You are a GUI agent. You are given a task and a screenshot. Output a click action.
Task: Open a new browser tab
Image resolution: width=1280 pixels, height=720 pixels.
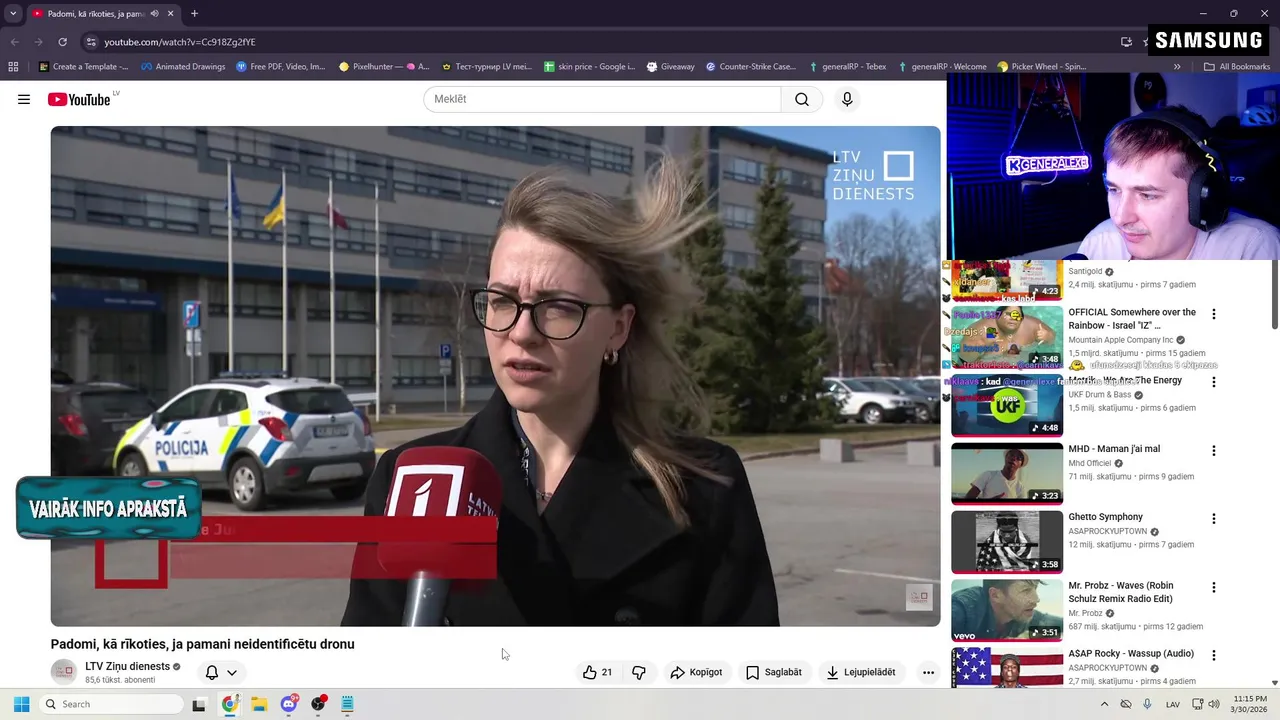[x=194, y=14]
